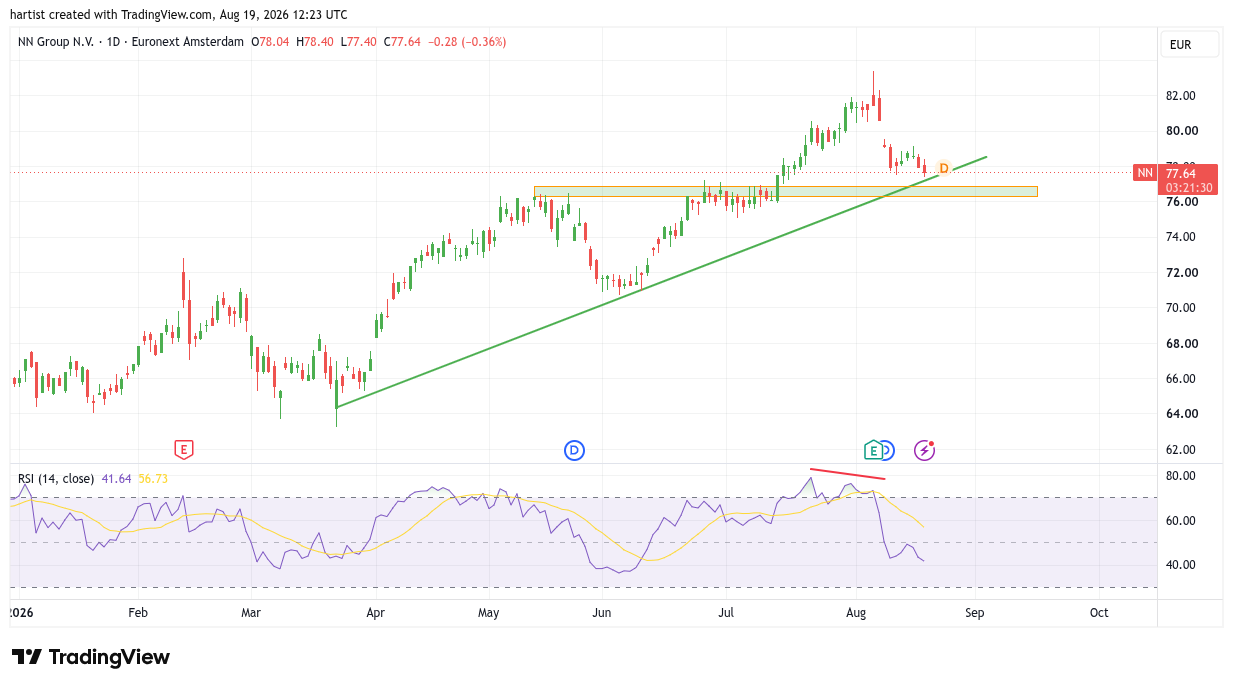The image size is (1233, 687).
Task: Click the green earnings E marker in August
Action: pos(873,450)
